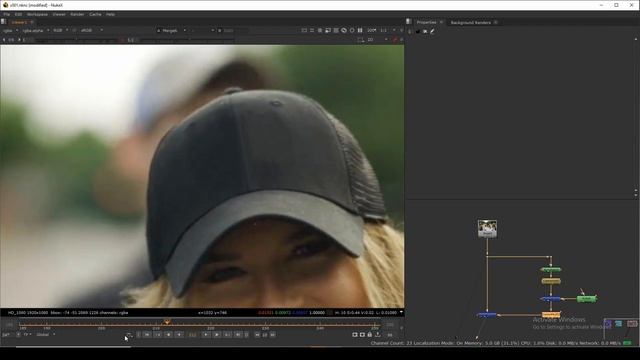Screen dimensions: 640x360
Task: Switch to the Background Renders tab
Action: tap(471, 22)
